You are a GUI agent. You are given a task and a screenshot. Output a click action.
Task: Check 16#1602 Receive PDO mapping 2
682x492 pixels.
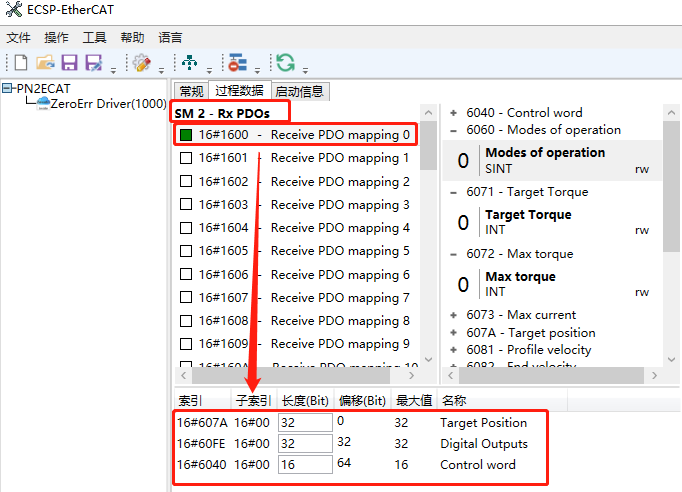186,181
